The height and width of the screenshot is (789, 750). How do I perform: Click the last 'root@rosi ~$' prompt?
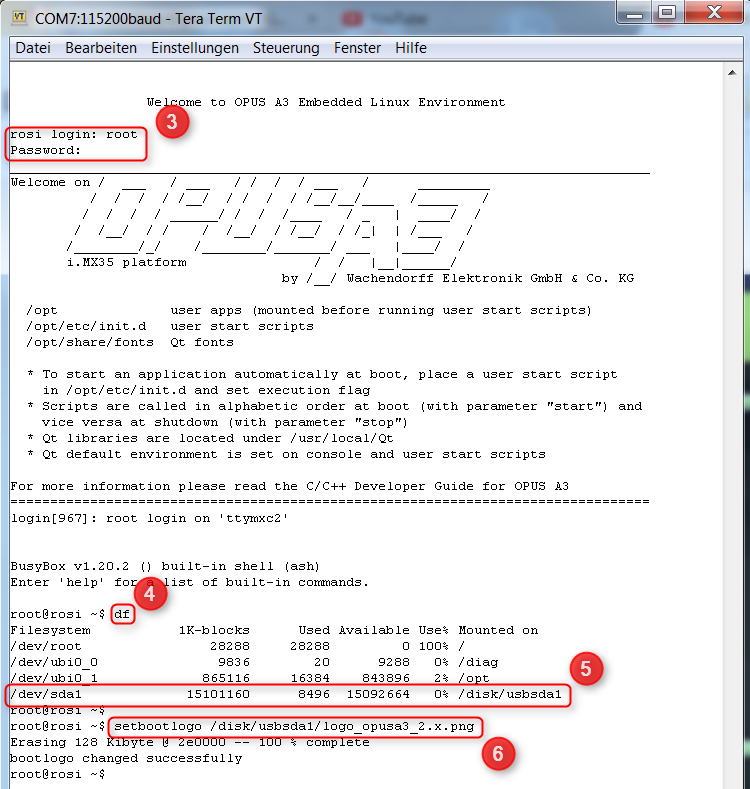57,774
